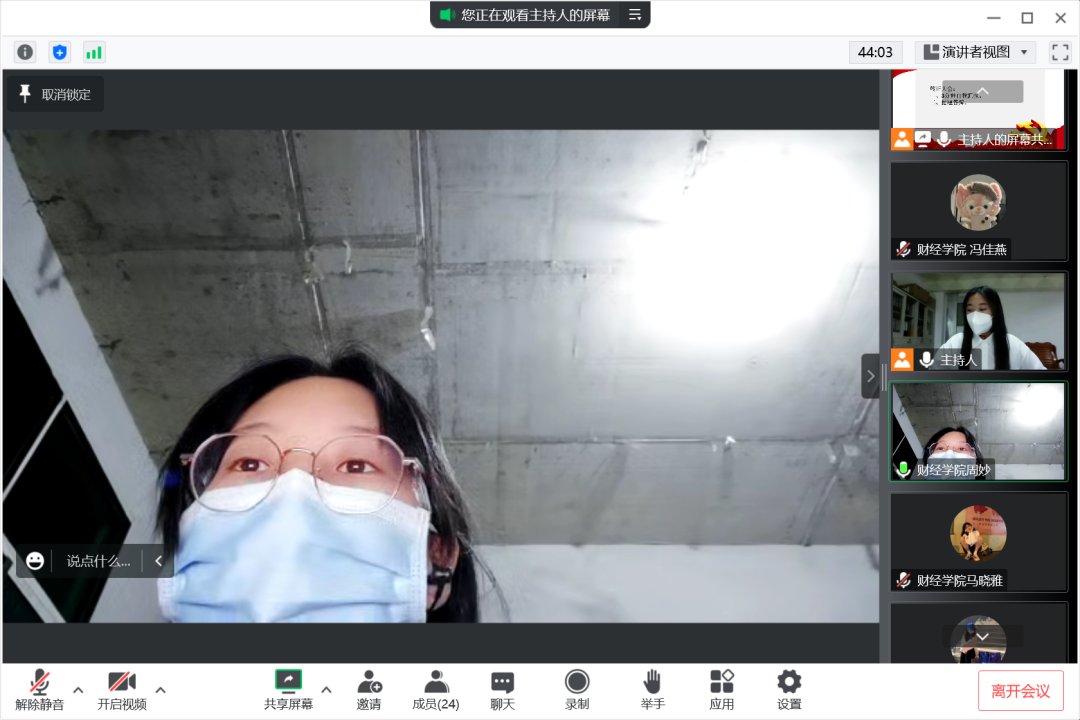Screen dimensions: 1080x720
Task: Leave meeting via 离开会议 button
Action: [1021, 691]
